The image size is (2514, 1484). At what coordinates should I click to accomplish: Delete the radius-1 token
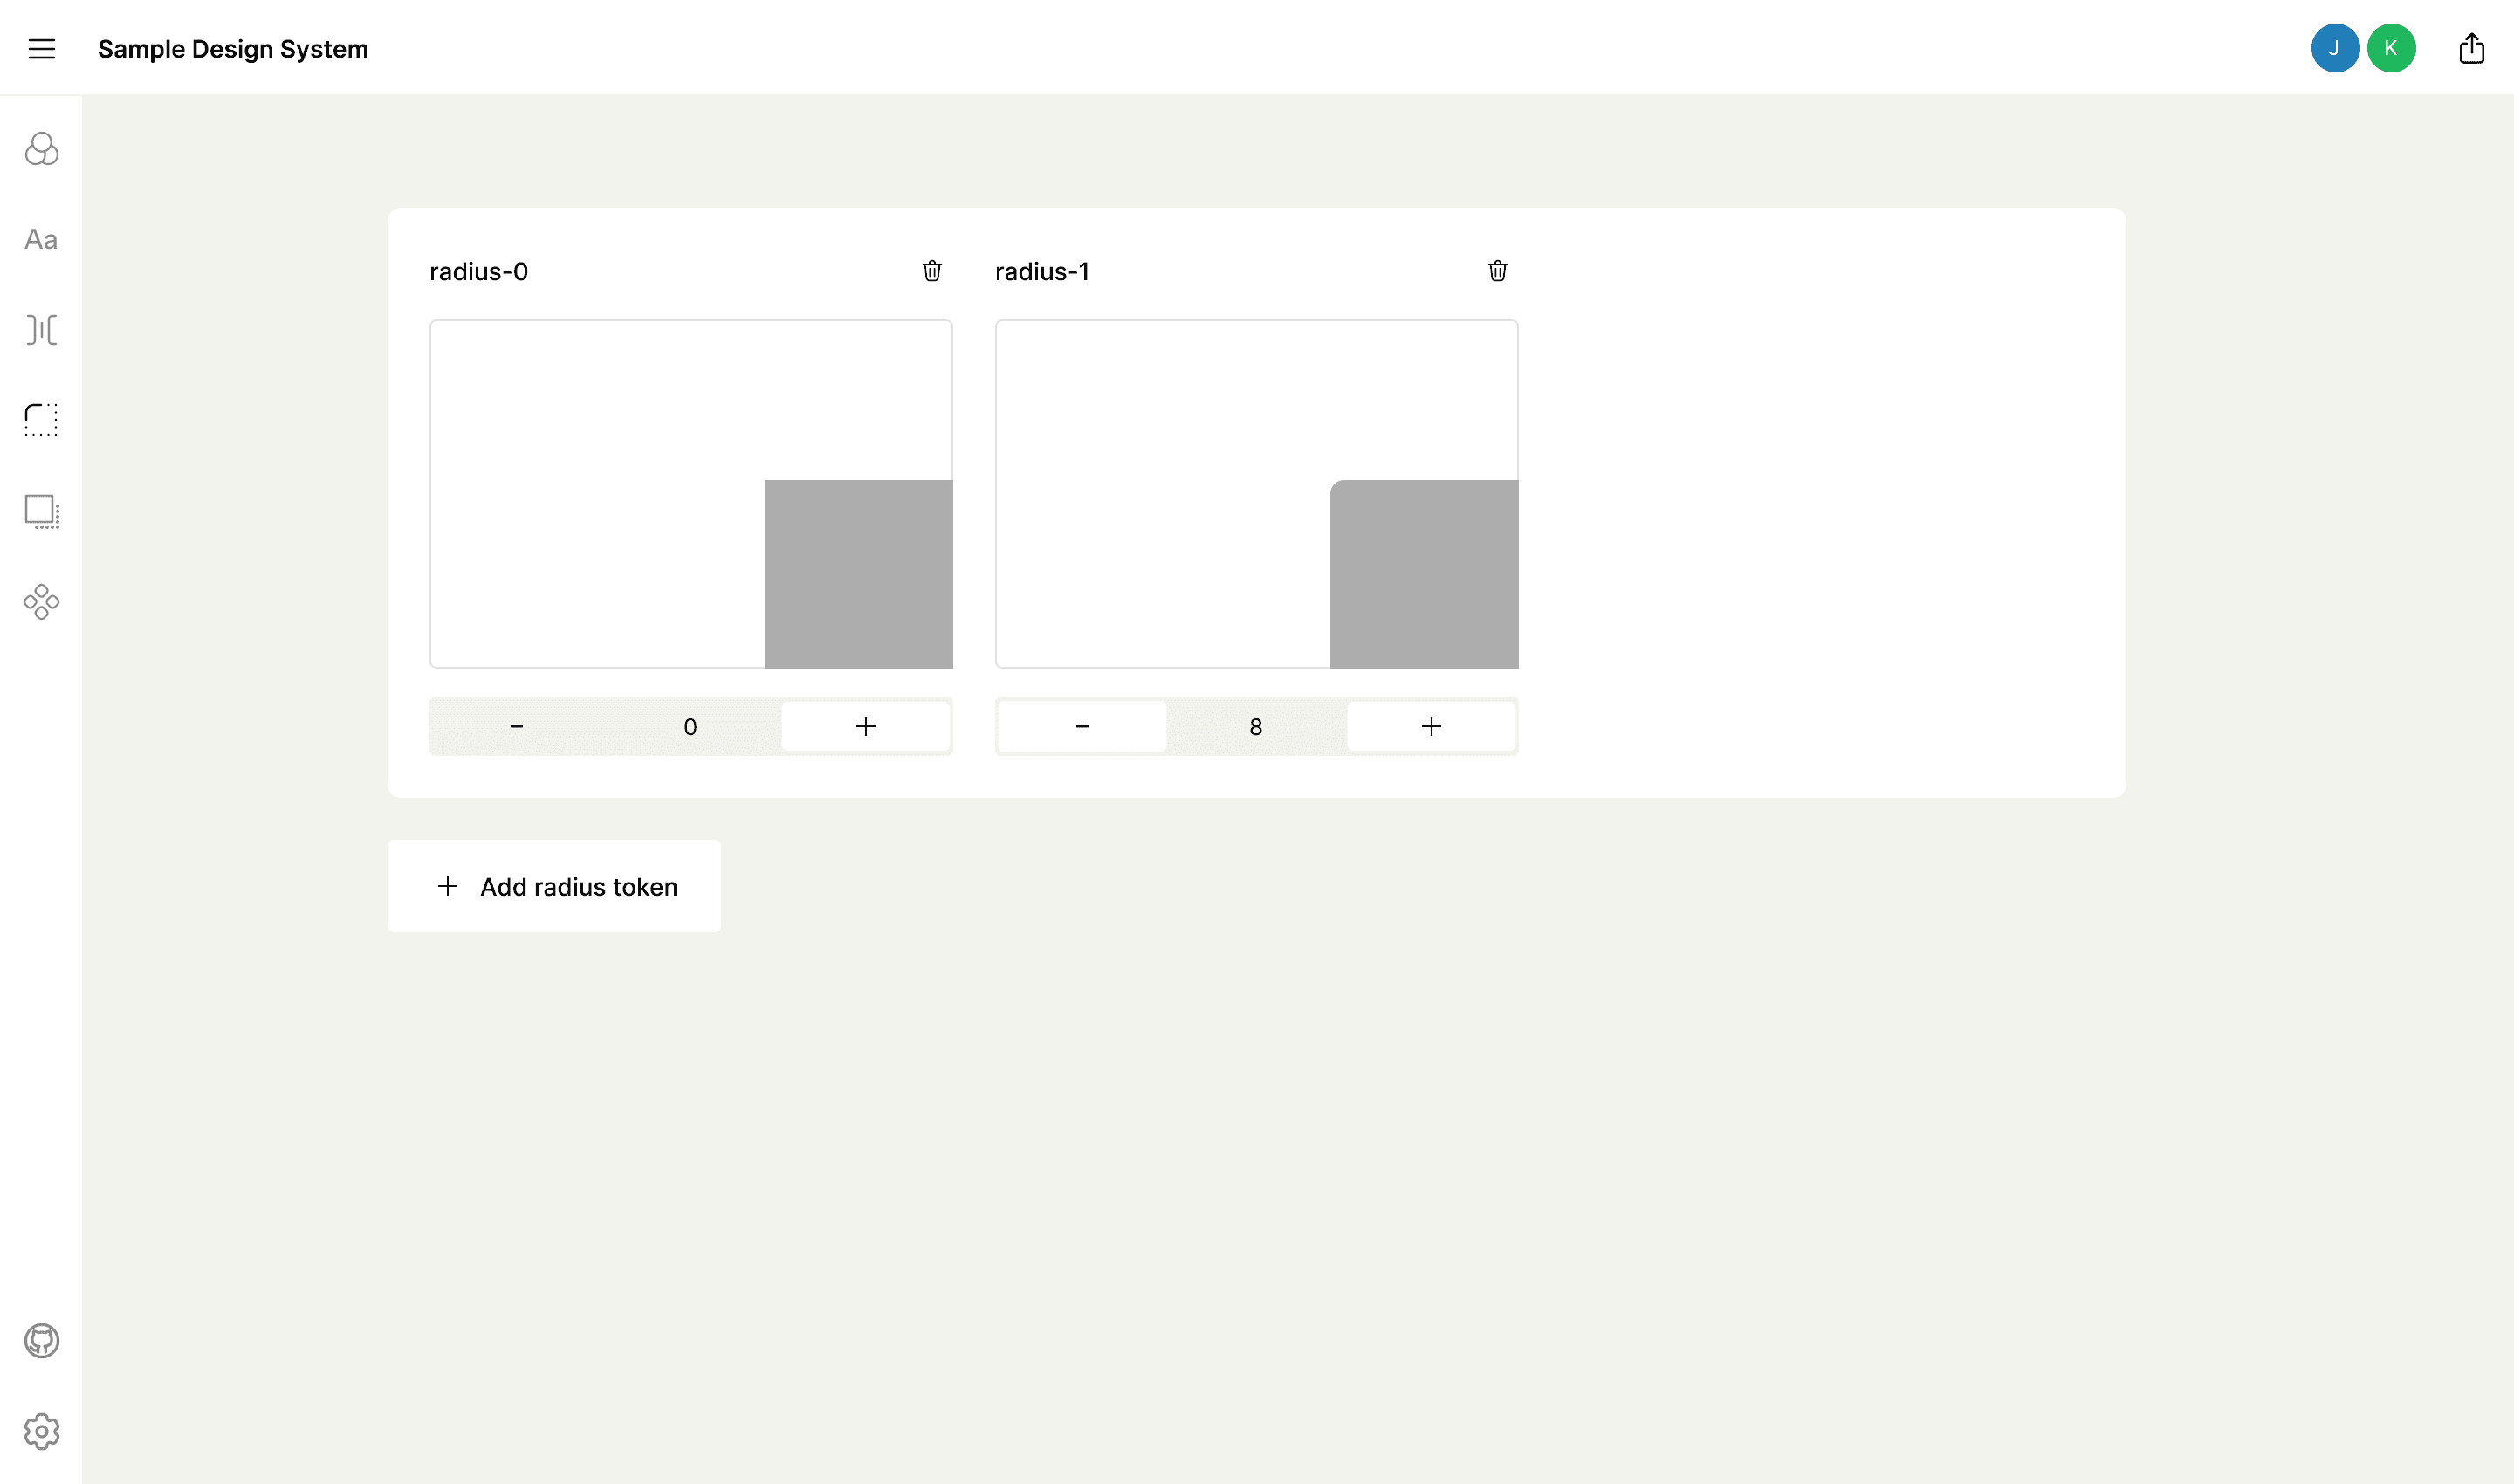(1497, 271)
